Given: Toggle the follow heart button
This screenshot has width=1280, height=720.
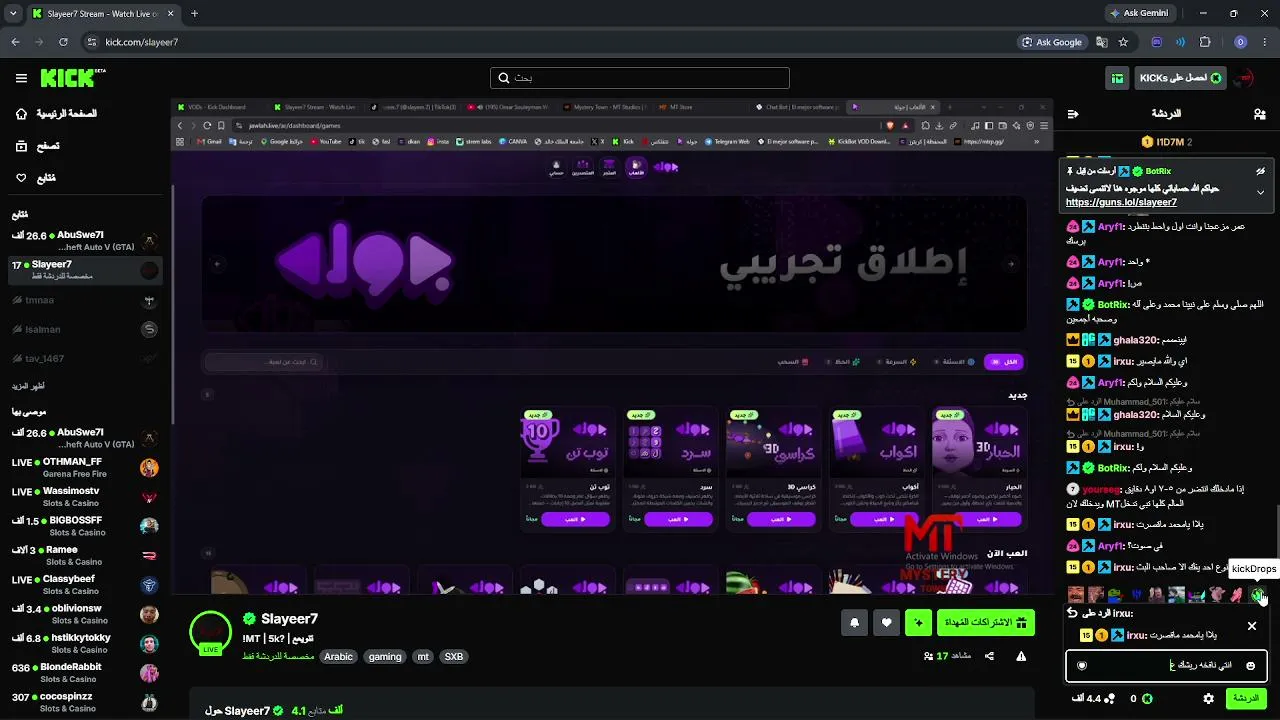Looking at the screenshot, I should (x=886, y=623).
